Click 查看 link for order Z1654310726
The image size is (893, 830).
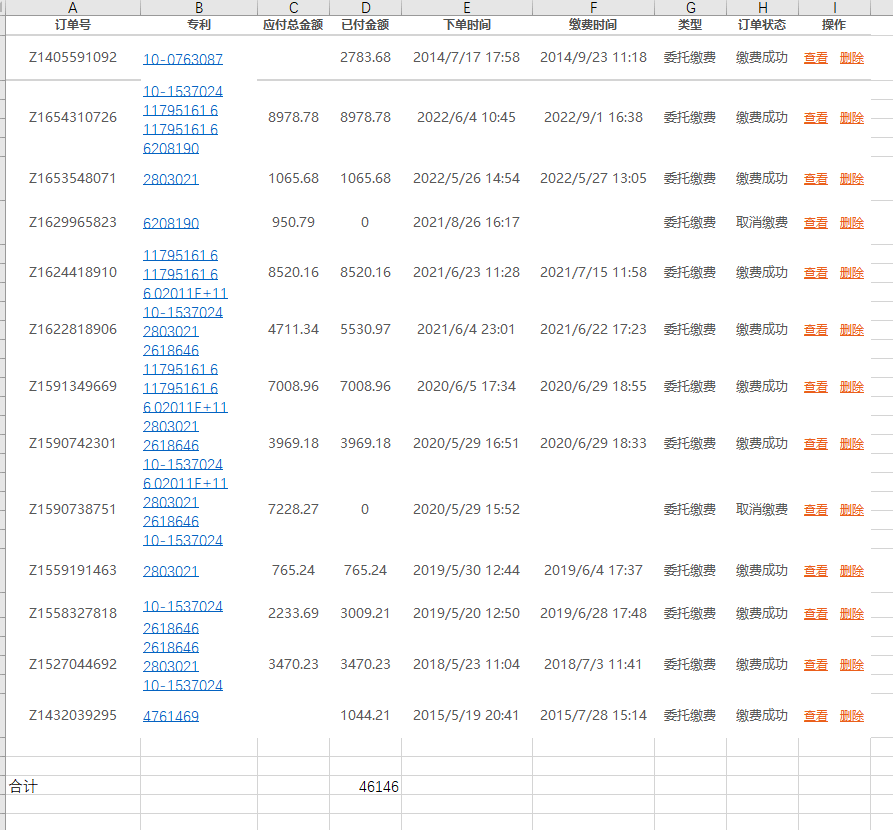coord(816,118)
